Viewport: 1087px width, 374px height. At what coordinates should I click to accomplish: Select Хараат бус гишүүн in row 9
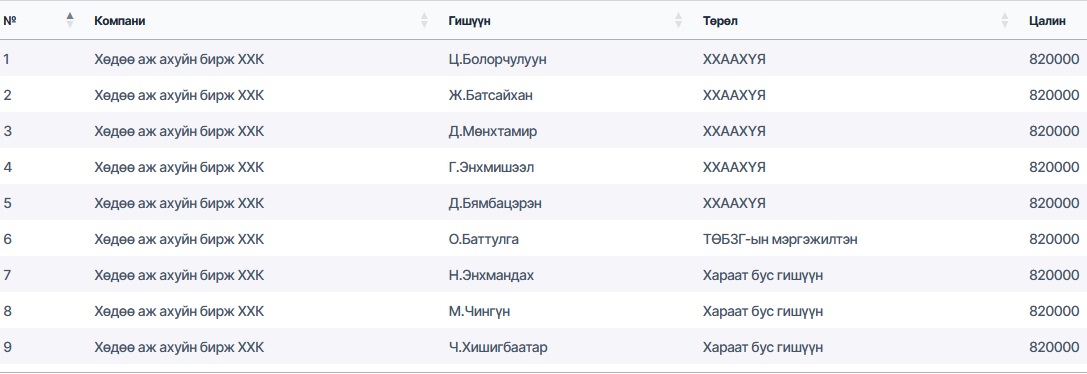click(x=763, y=347)
